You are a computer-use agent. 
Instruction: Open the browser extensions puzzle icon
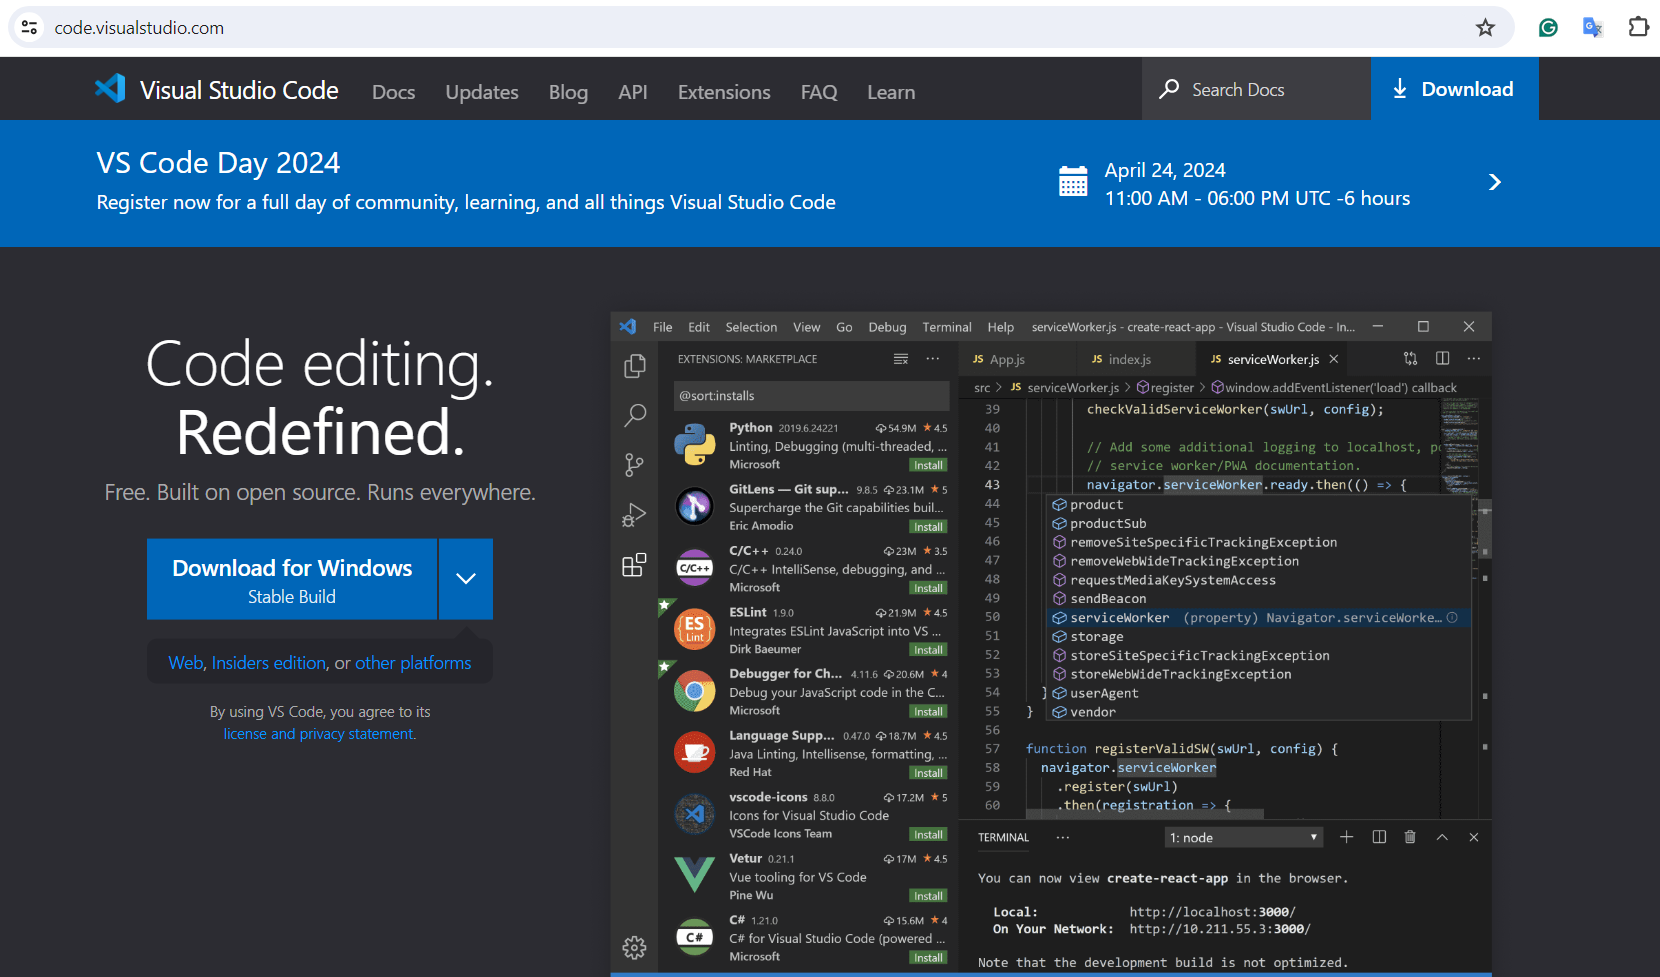pyautogui.click(x=1638, y=28)
